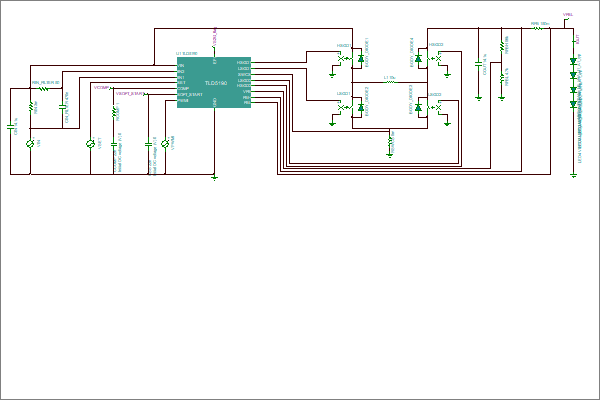600x400 pixels.
Task: Click the RCOMP resistor symbol
Action: pyautogui.click(x=114, y=112)
